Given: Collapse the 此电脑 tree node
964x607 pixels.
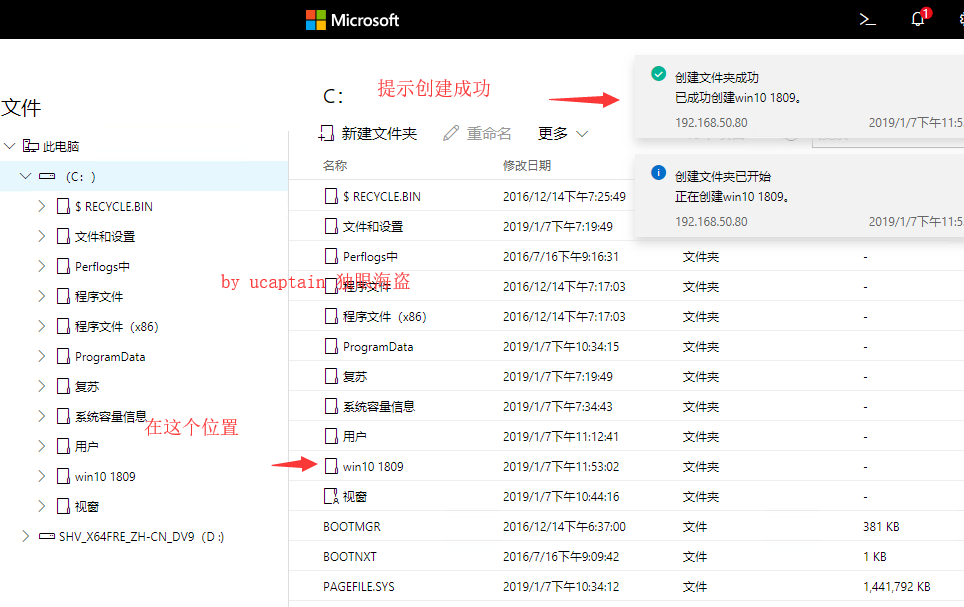Looking at the screenshot, I should click(9, 146).
